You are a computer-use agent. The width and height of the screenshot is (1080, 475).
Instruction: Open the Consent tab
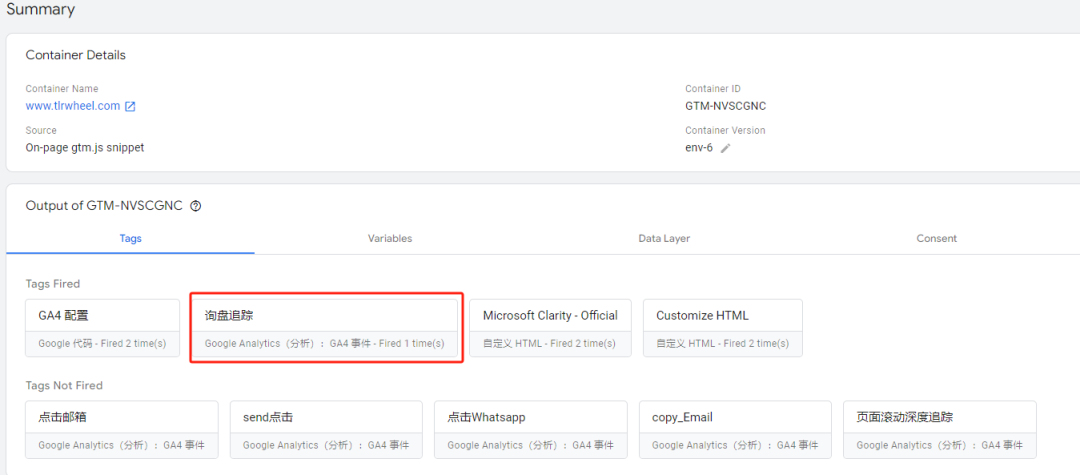tap(937, 238)
